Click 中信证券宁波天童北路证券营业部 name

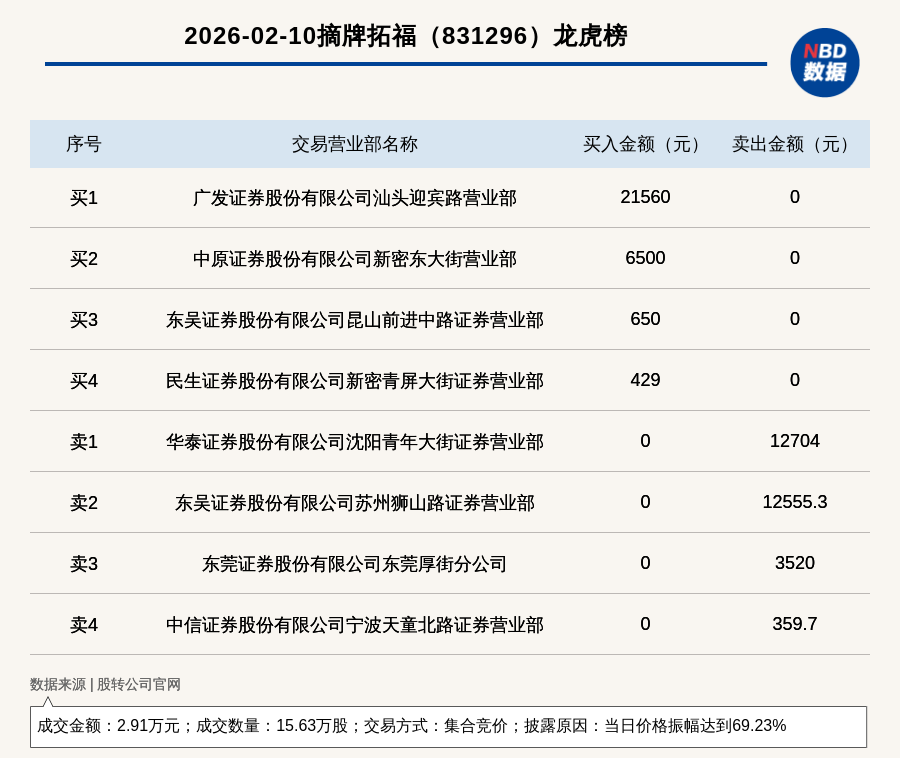(354, 625)
